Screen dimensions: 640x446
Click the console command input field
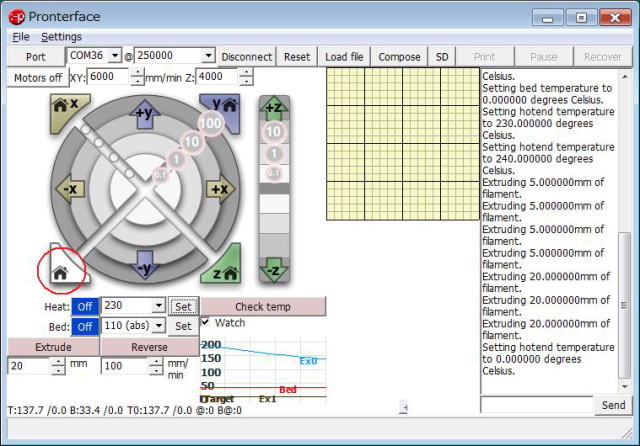pyautogui.click(x=537, y=405)
